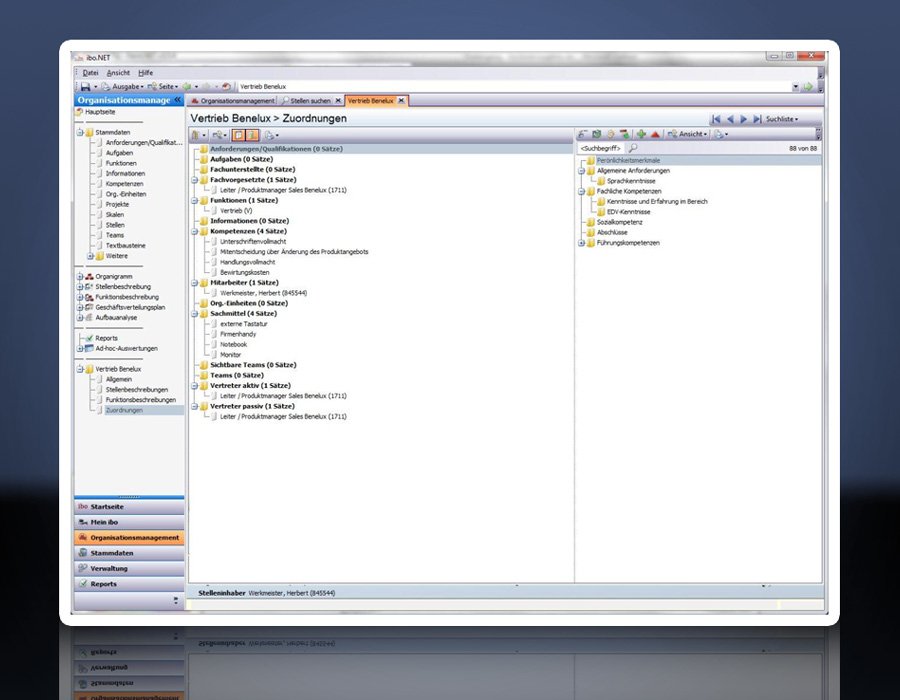Jump to first record in search list

coord(716,119)
